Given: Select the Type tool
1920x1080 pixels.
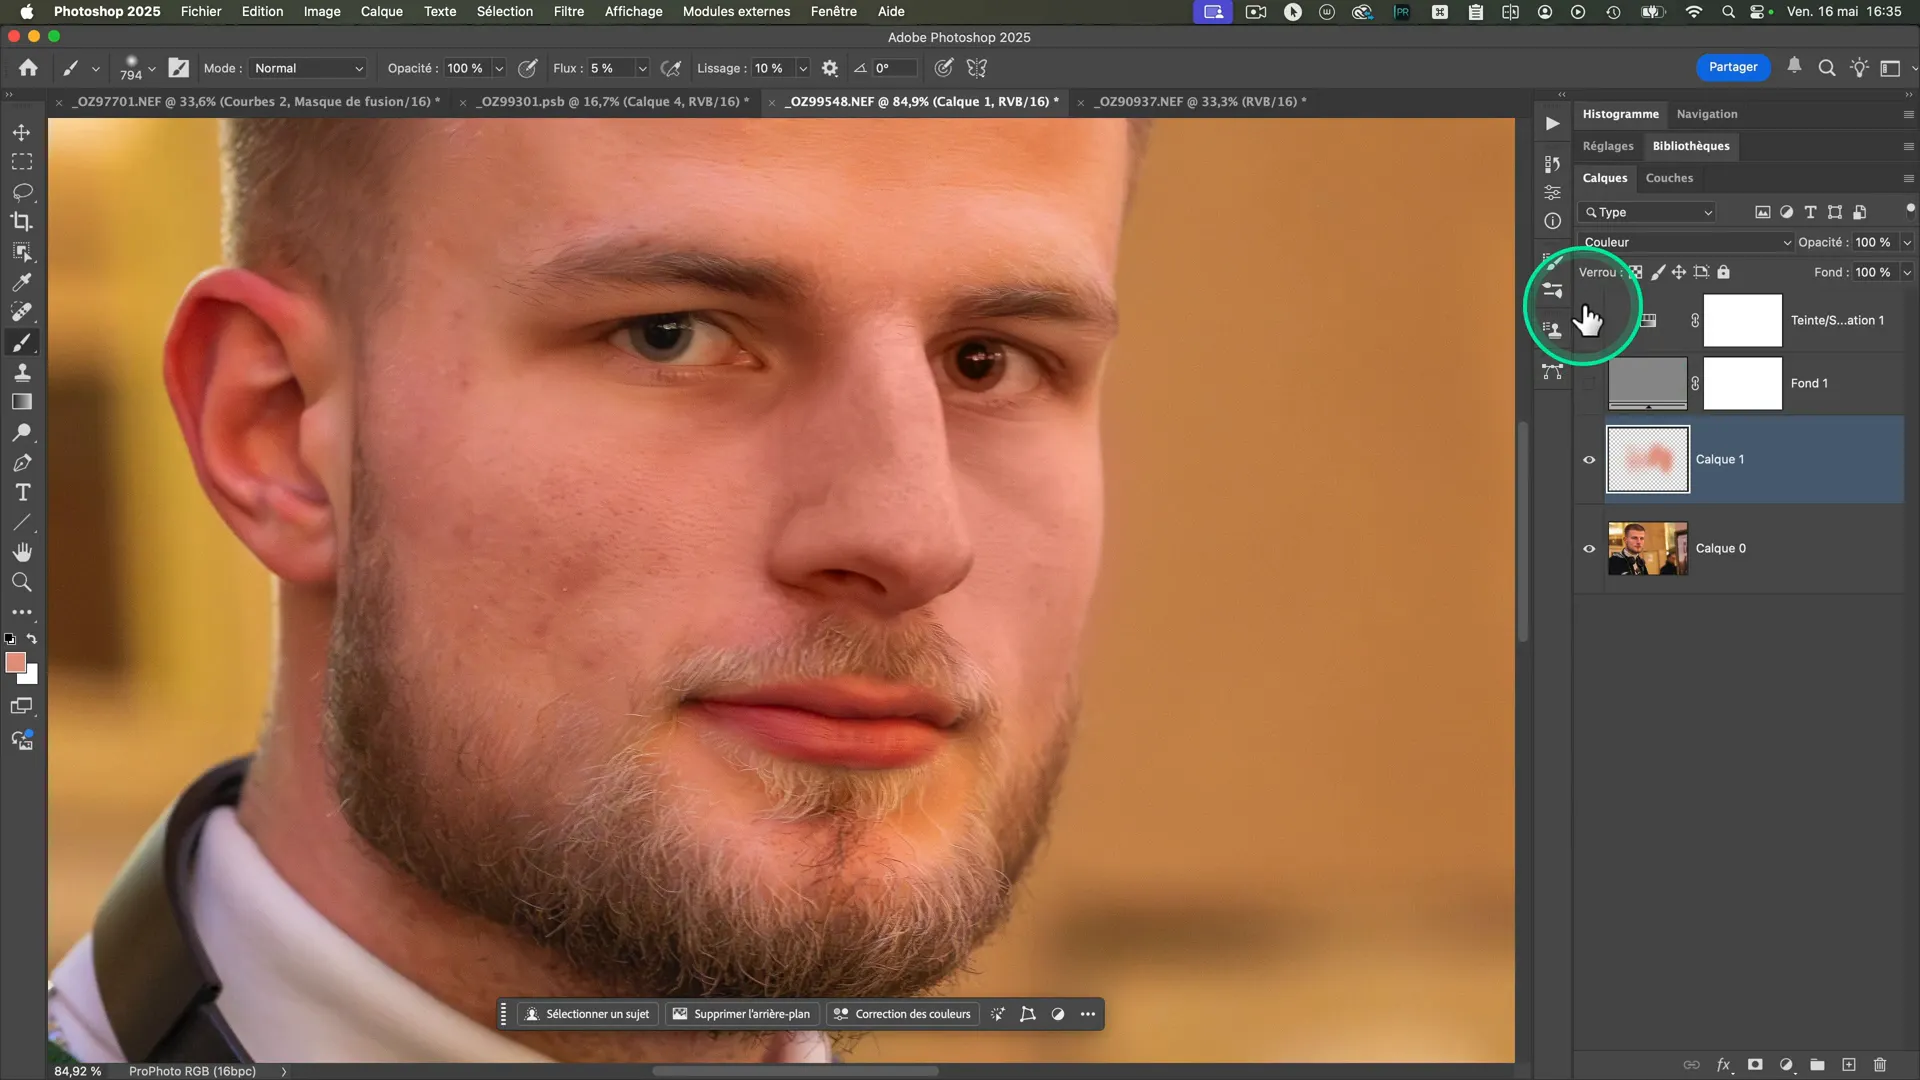Looking at the screenshot, I should click(x=22, y=492).
